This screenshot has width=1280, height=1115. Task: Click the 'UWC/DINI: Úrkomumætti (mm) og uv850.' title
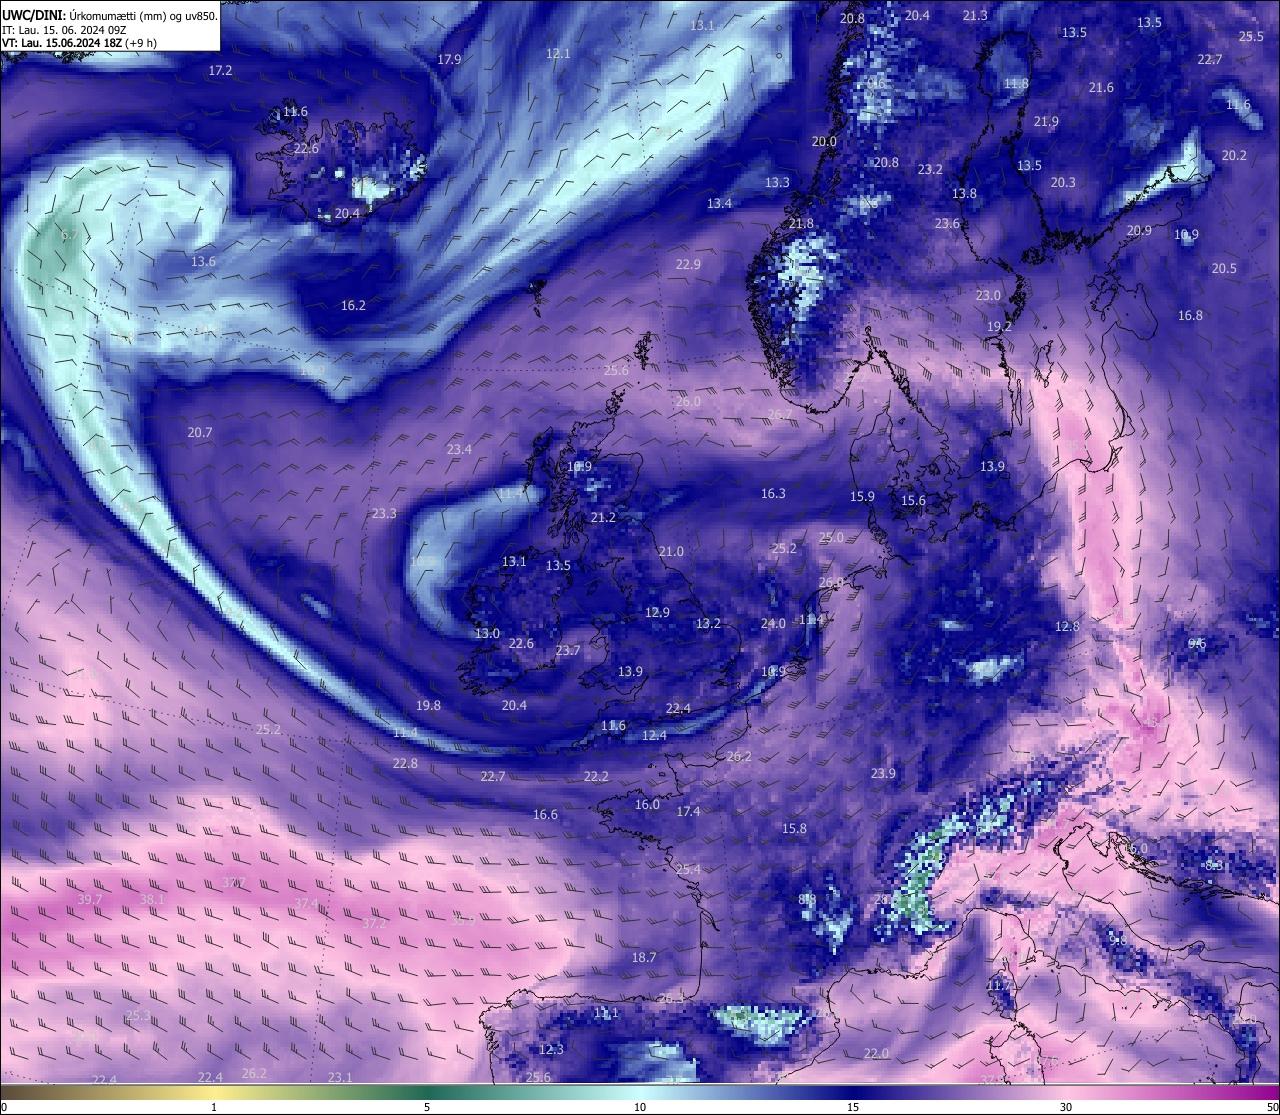click(x=110, y=16)
